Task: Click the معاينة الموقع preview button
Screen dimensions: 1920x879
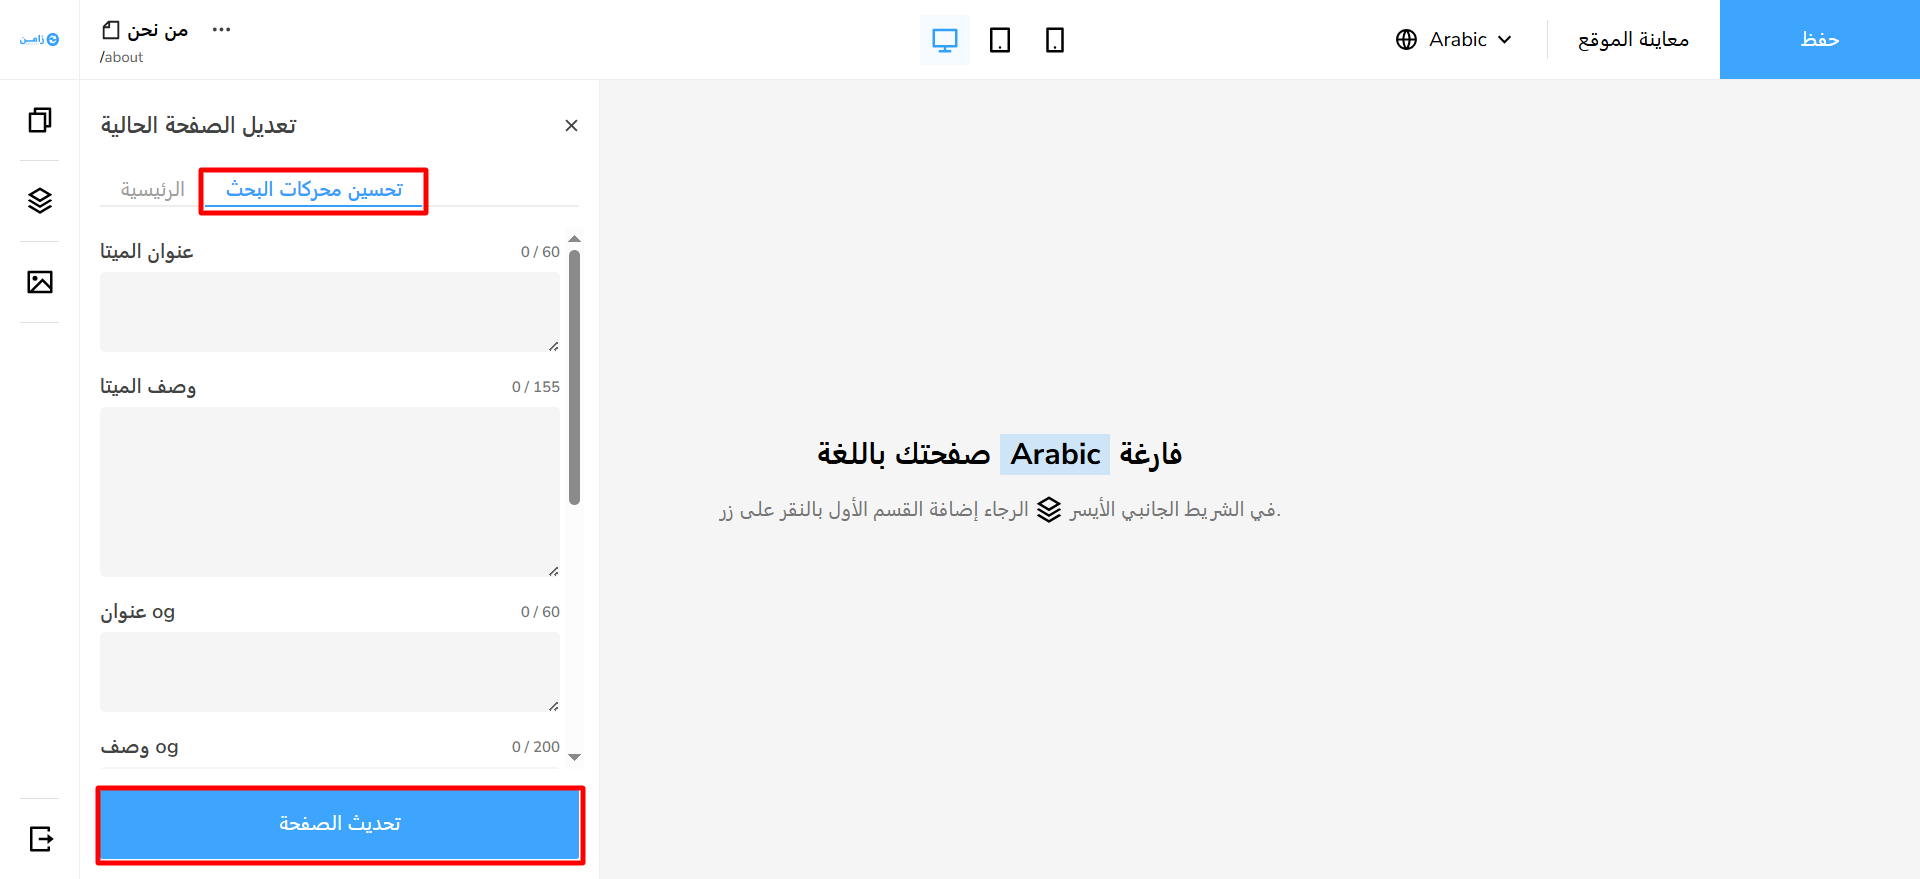Action: tap(1633, 40)
